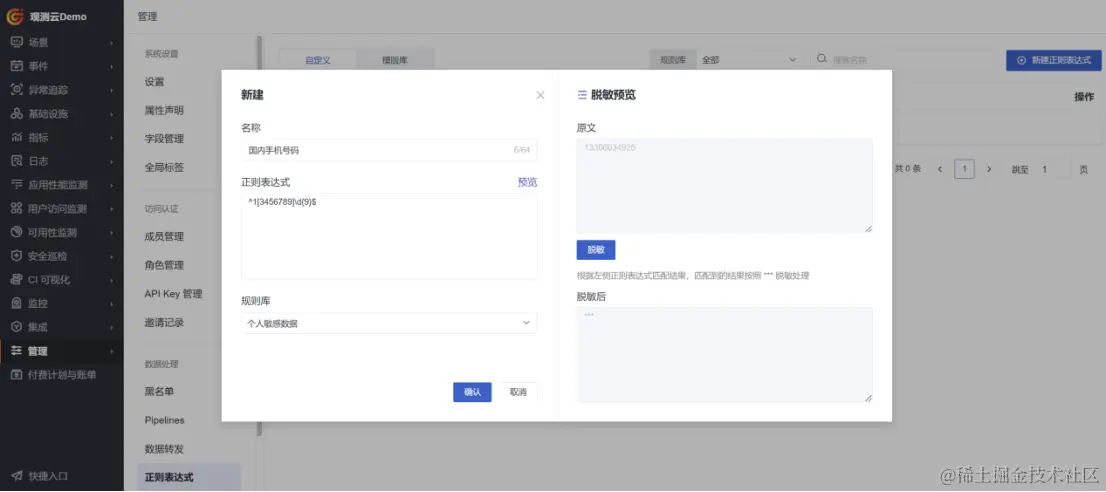Open the 日志 sidebar icon
1106x492 pixels.
point(17,161)
